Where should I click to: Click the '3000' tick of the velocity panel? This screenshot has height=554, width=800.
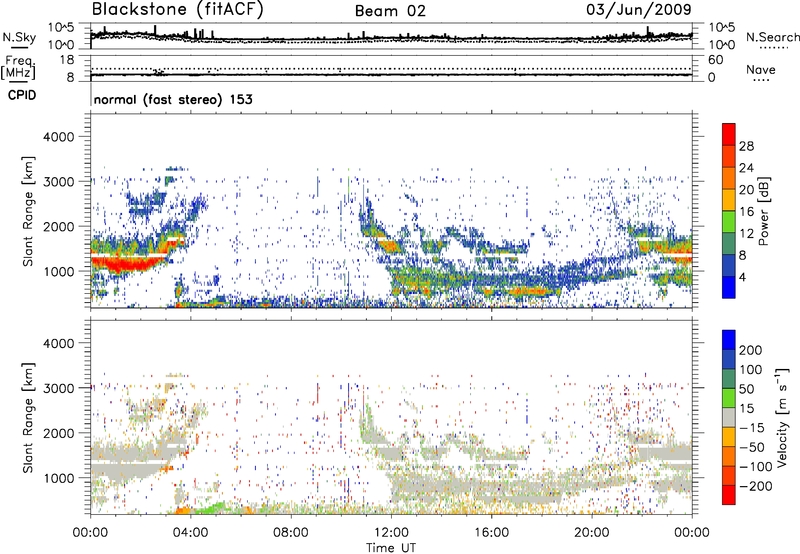[x=58, y=388]
